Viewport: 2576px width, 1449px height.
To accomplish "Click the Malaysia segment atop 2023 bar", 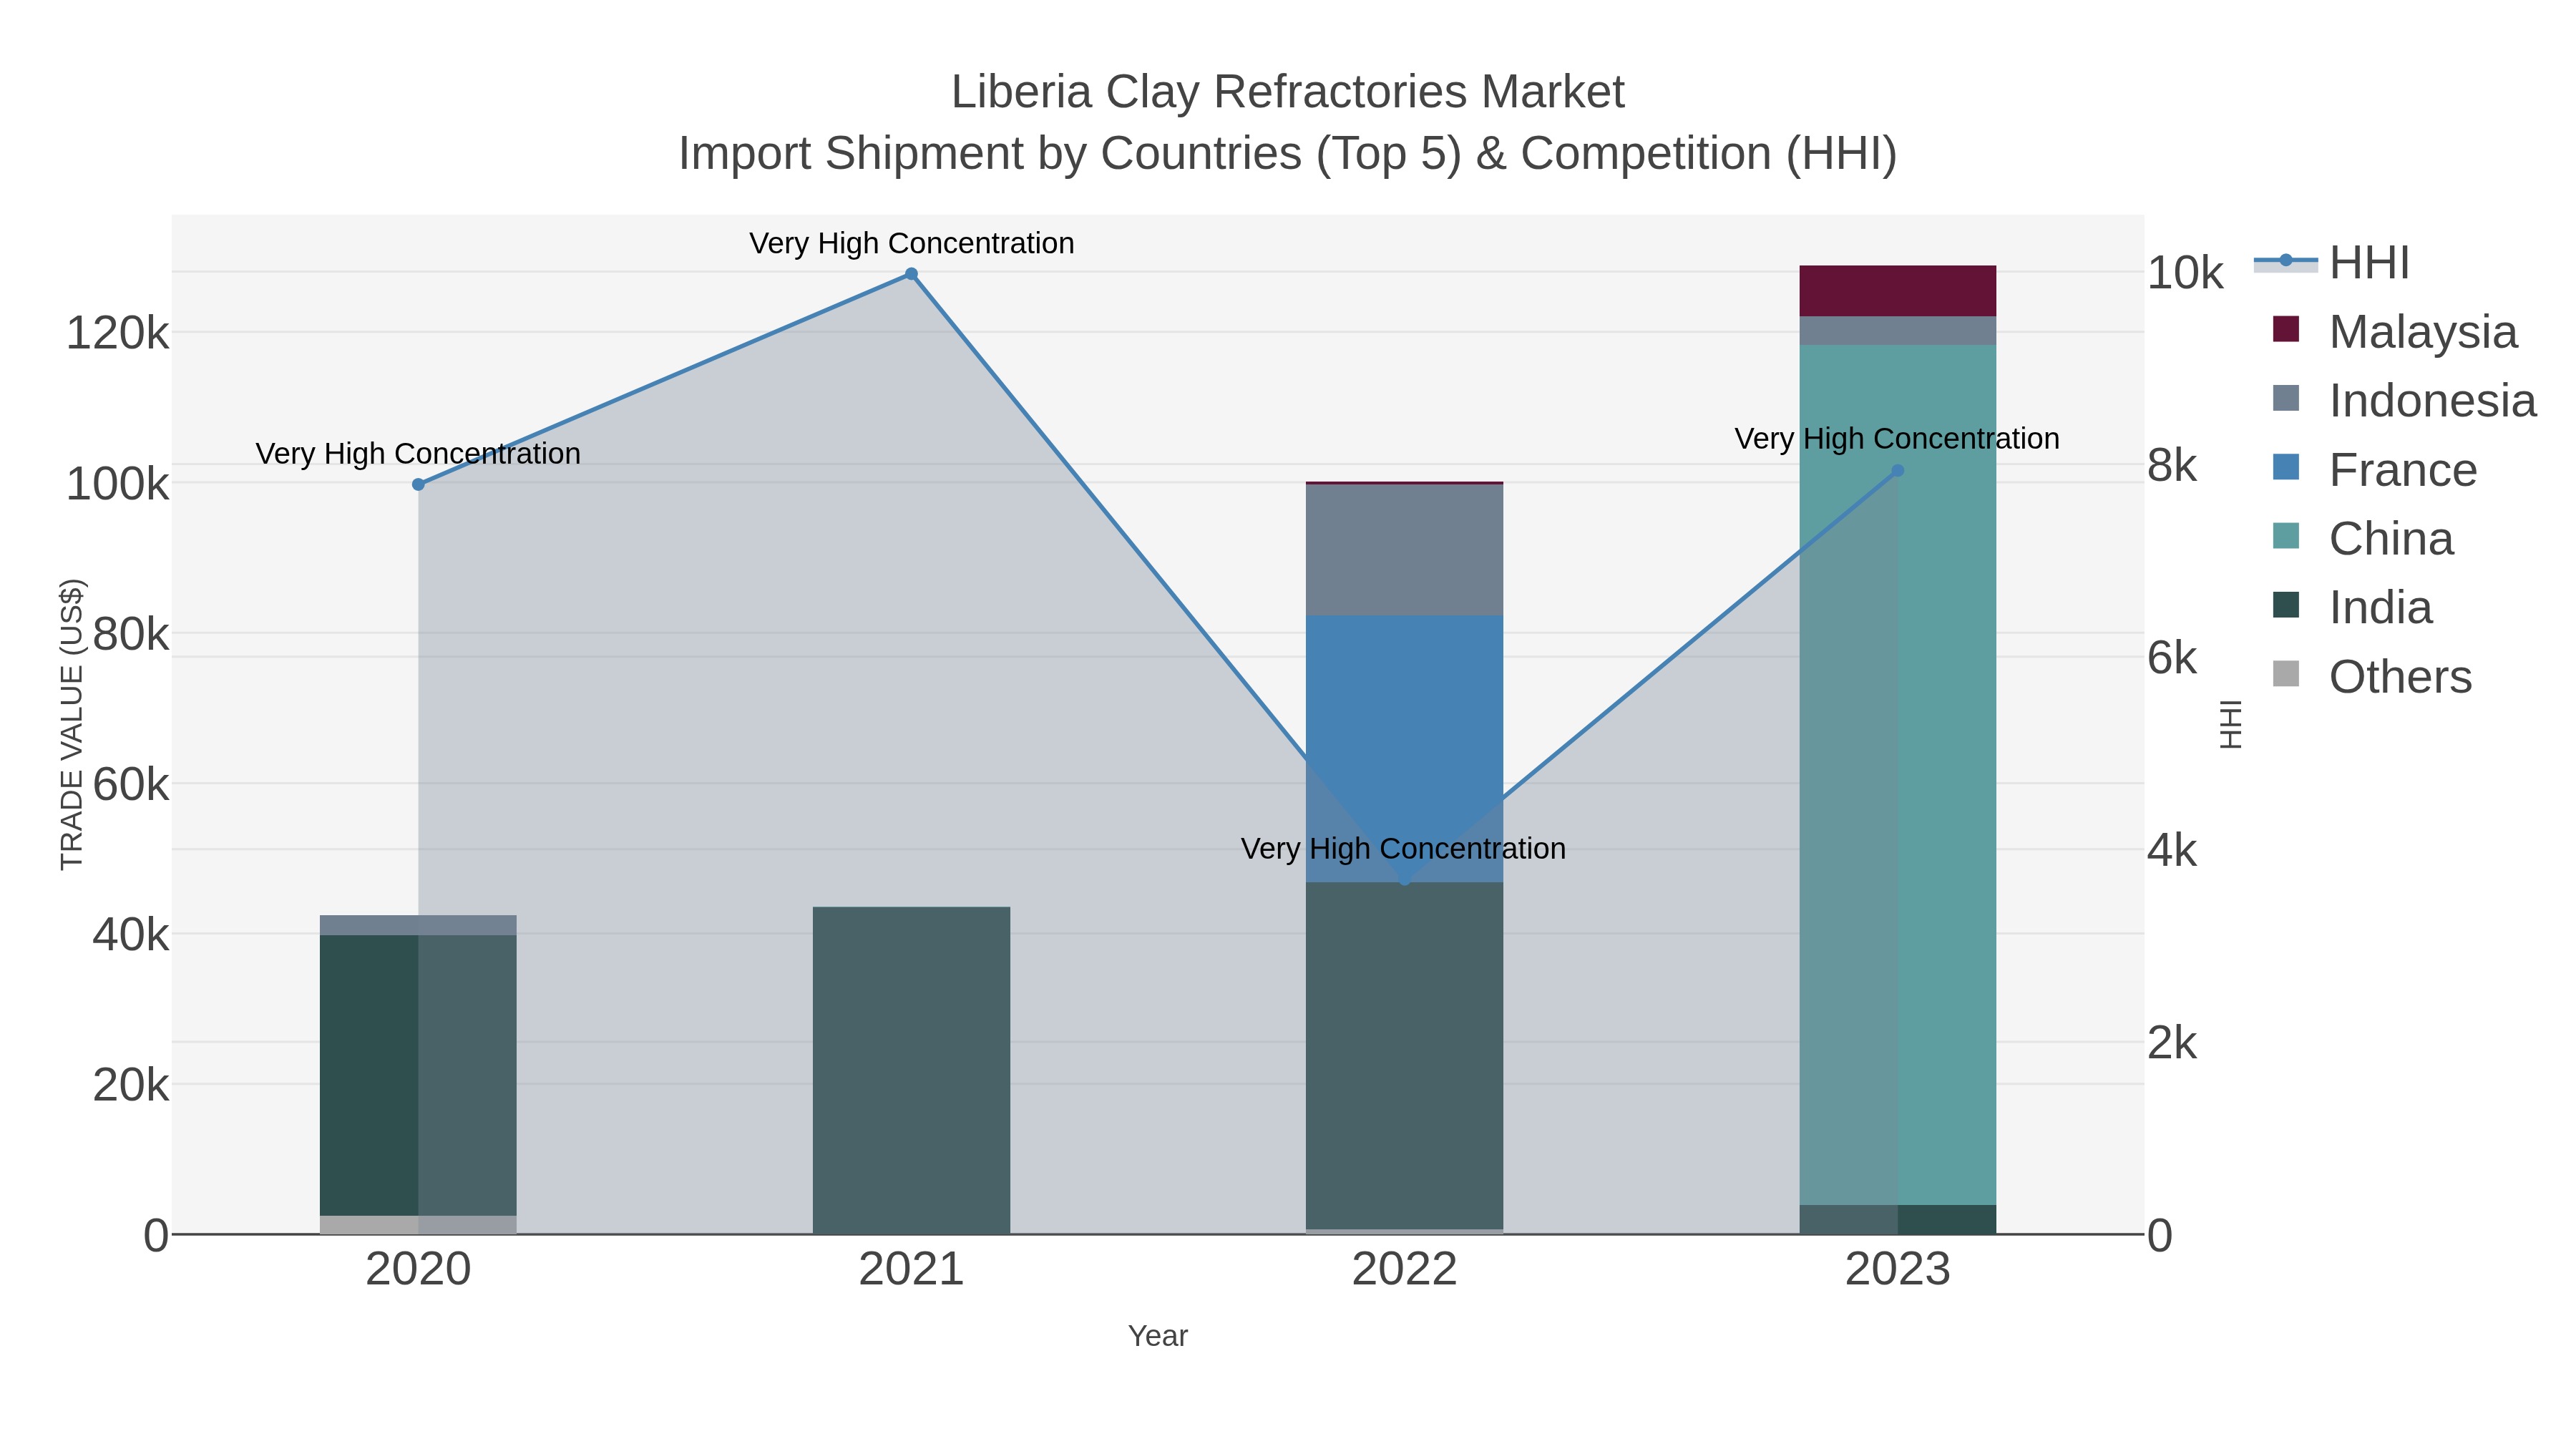I will [1898, 291].
